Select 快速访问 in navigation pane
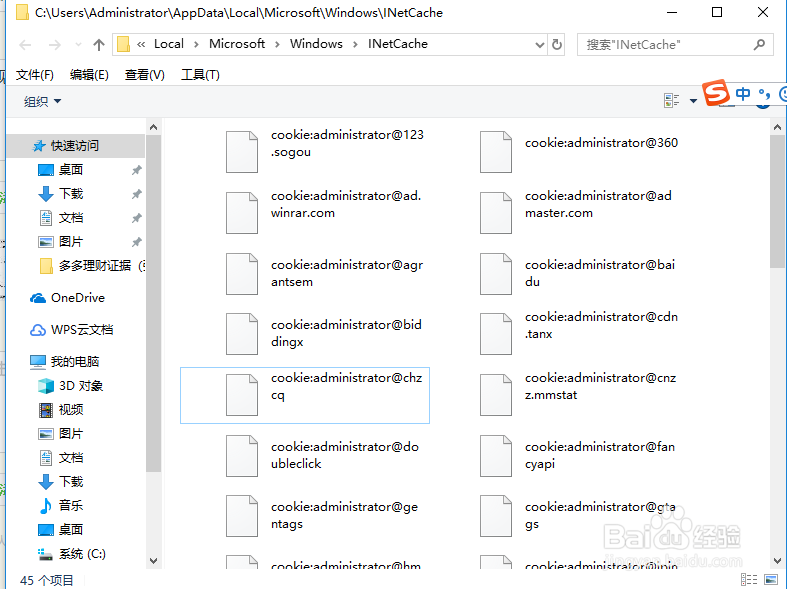 coord(75,146)
